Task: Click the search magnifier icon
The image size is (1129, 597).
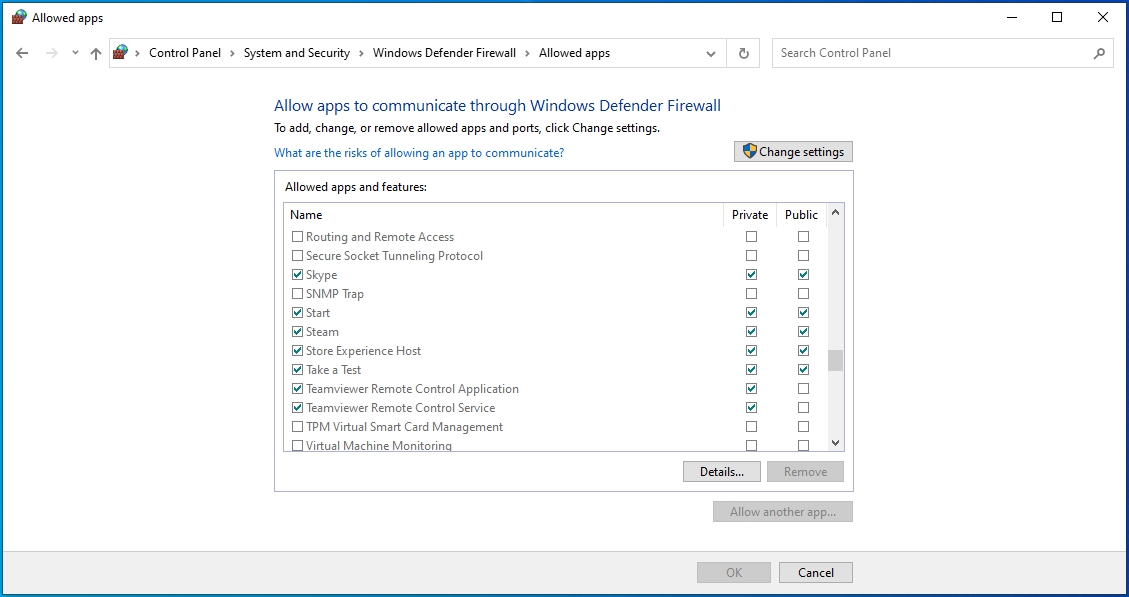Action: [x=1099, y=53]
